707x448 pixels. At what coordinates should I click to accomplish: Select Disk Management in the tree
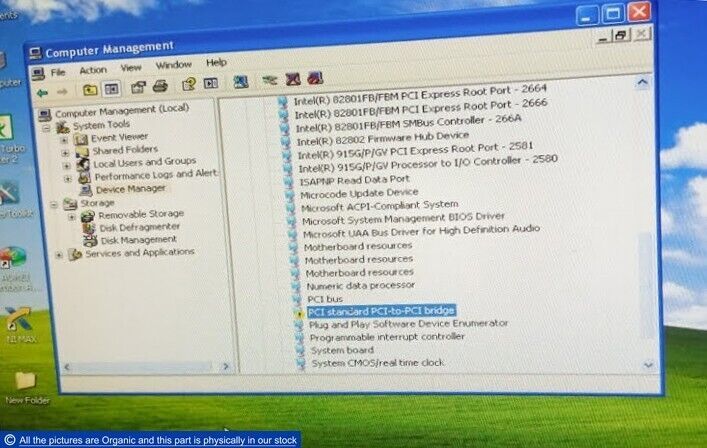point(138,240)
